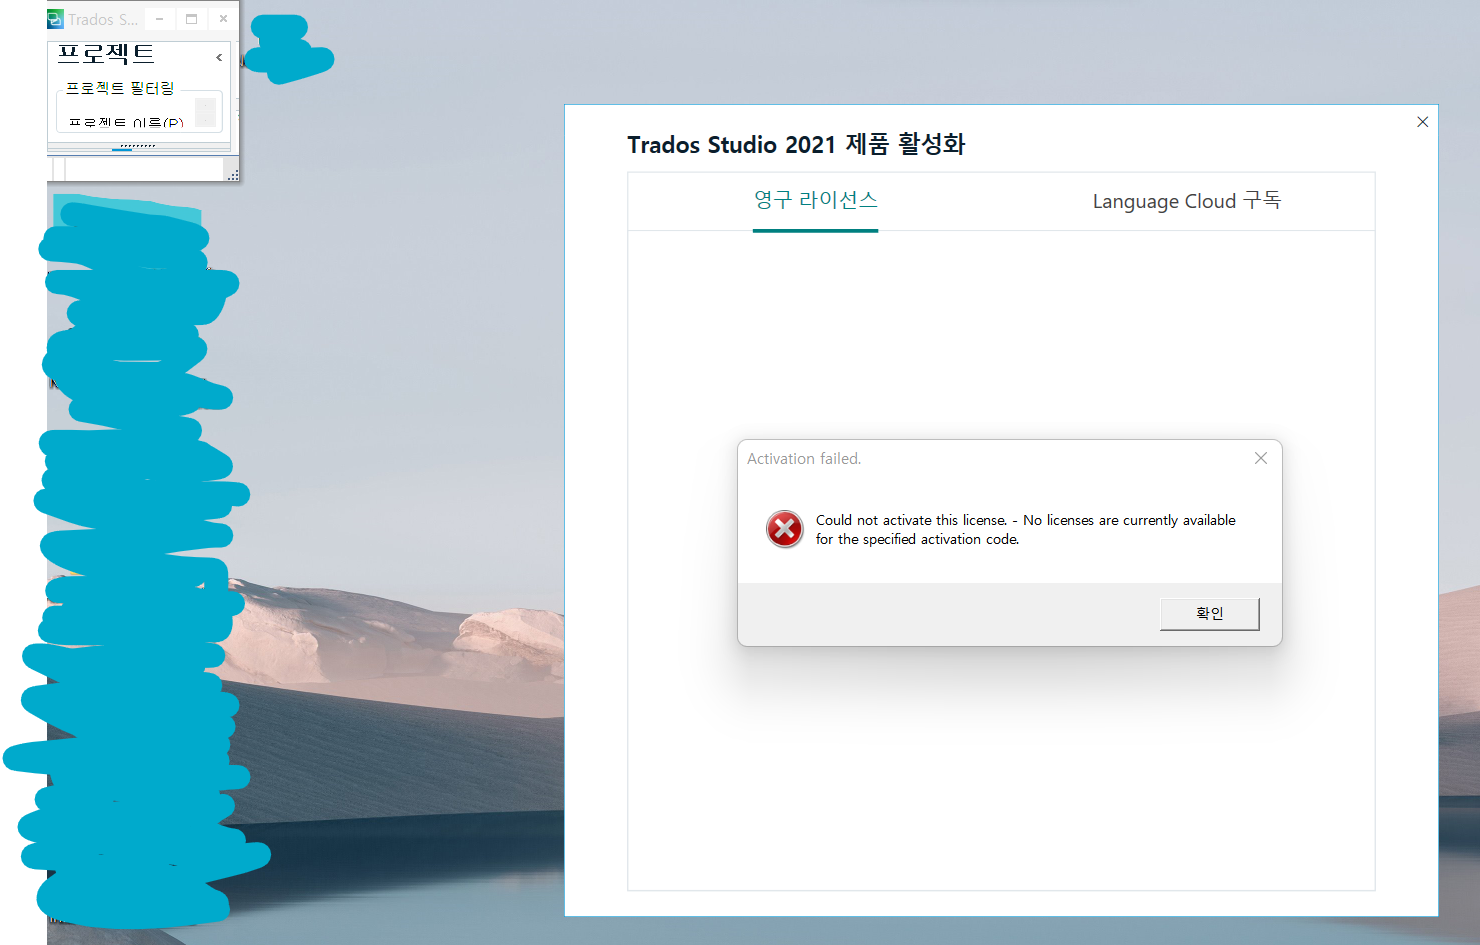Image resolution: width=1480 pixels, height=945 pixels.
Task: Close the small Trados Studio window
Action: coord(223,19)
